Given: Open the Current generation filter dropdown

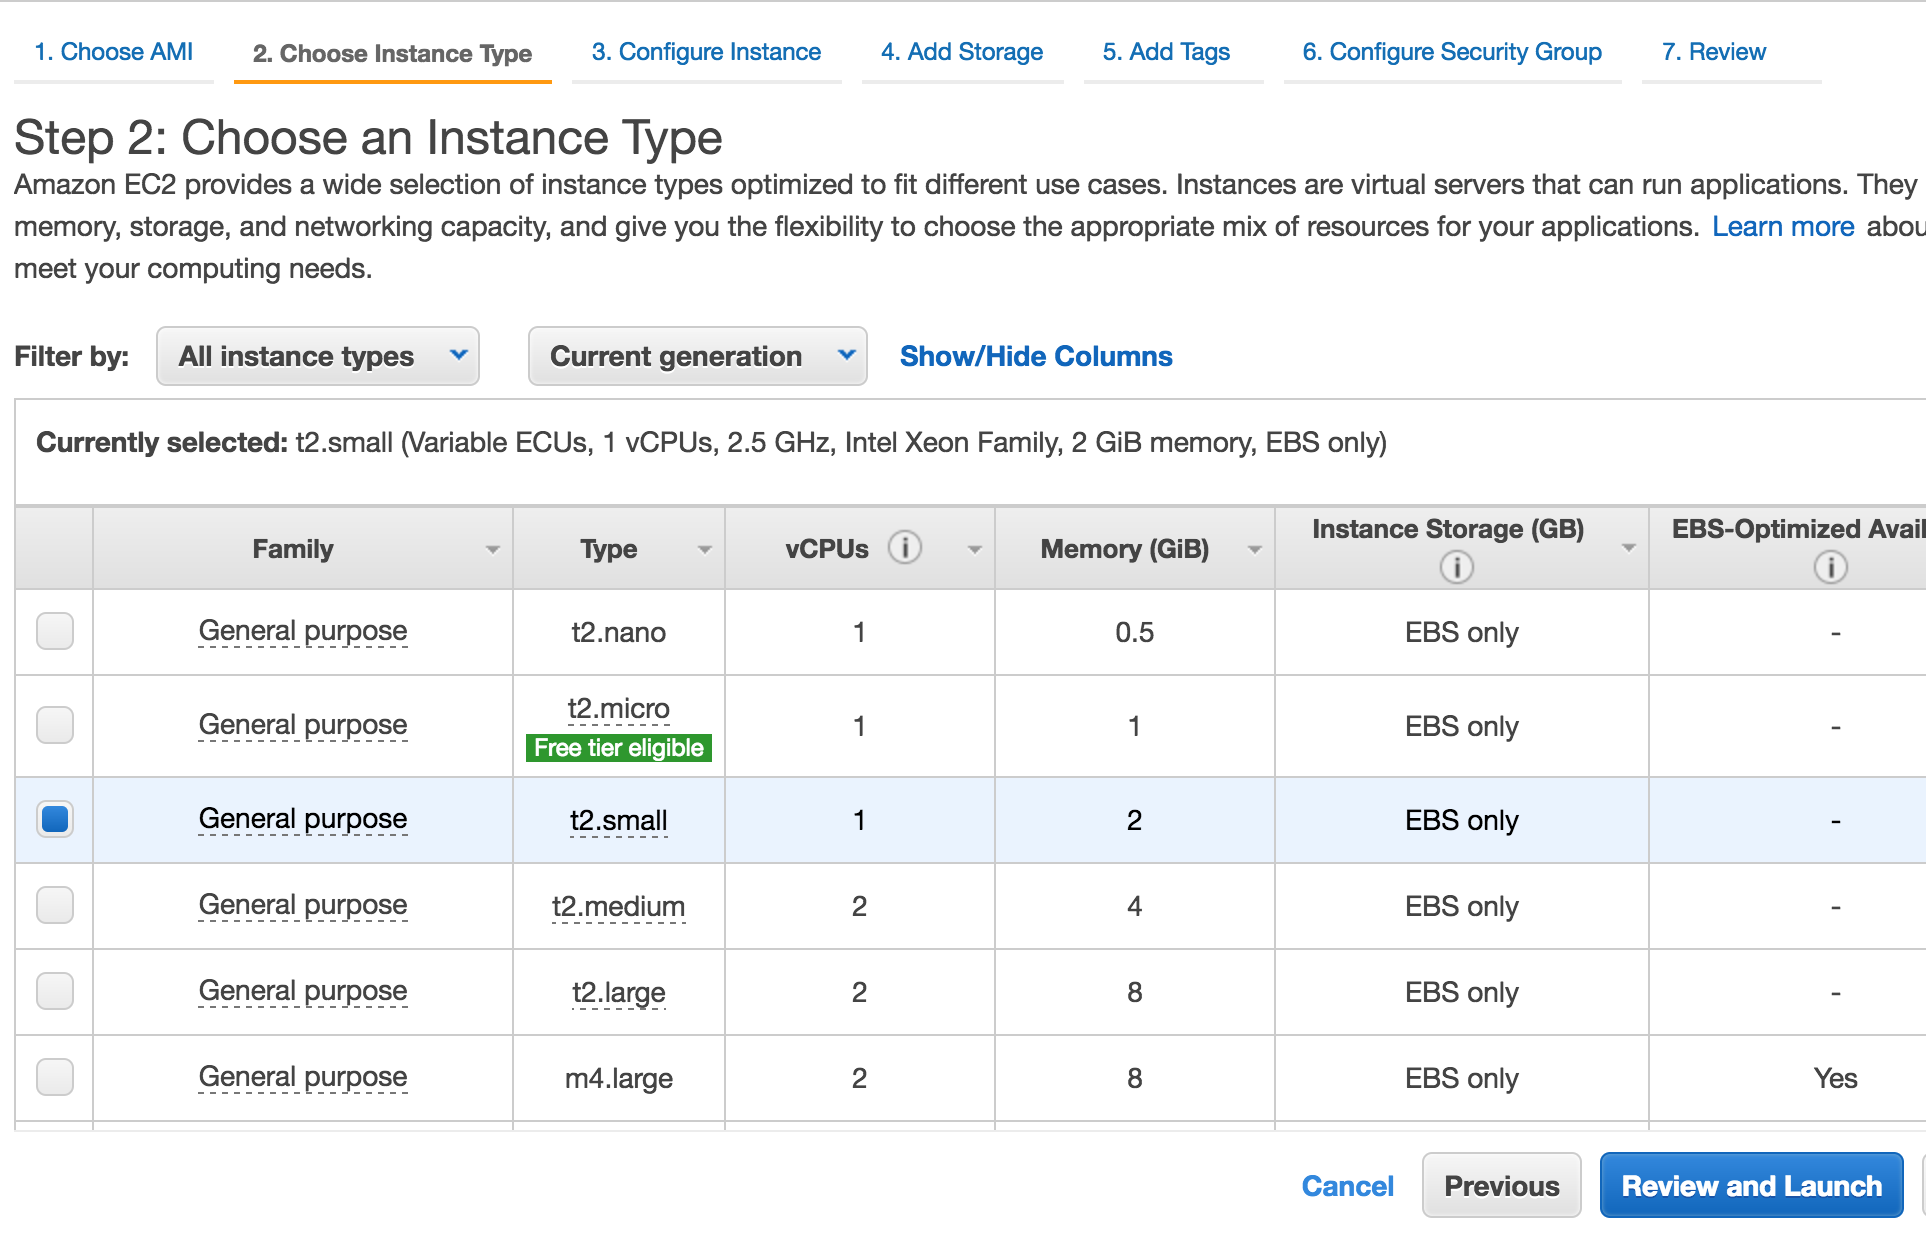Looking at the screenshot, I should click(x=697, y=356).
